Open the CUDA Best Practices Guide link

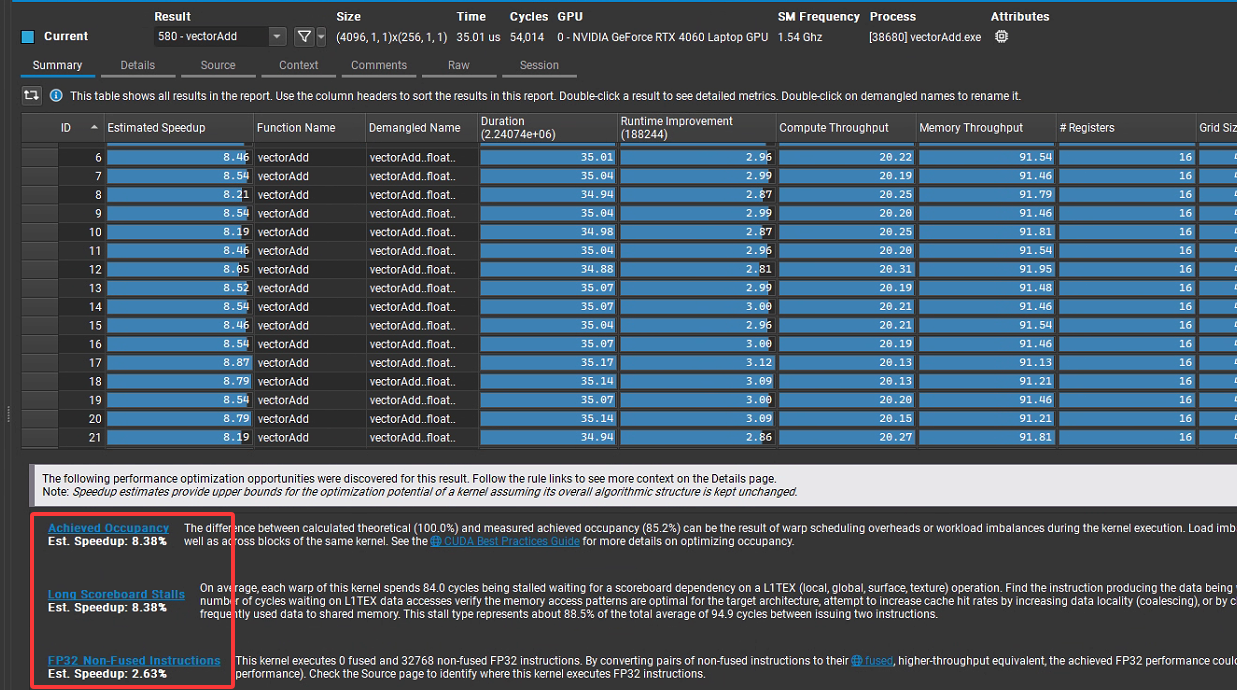tap(510, 541)
